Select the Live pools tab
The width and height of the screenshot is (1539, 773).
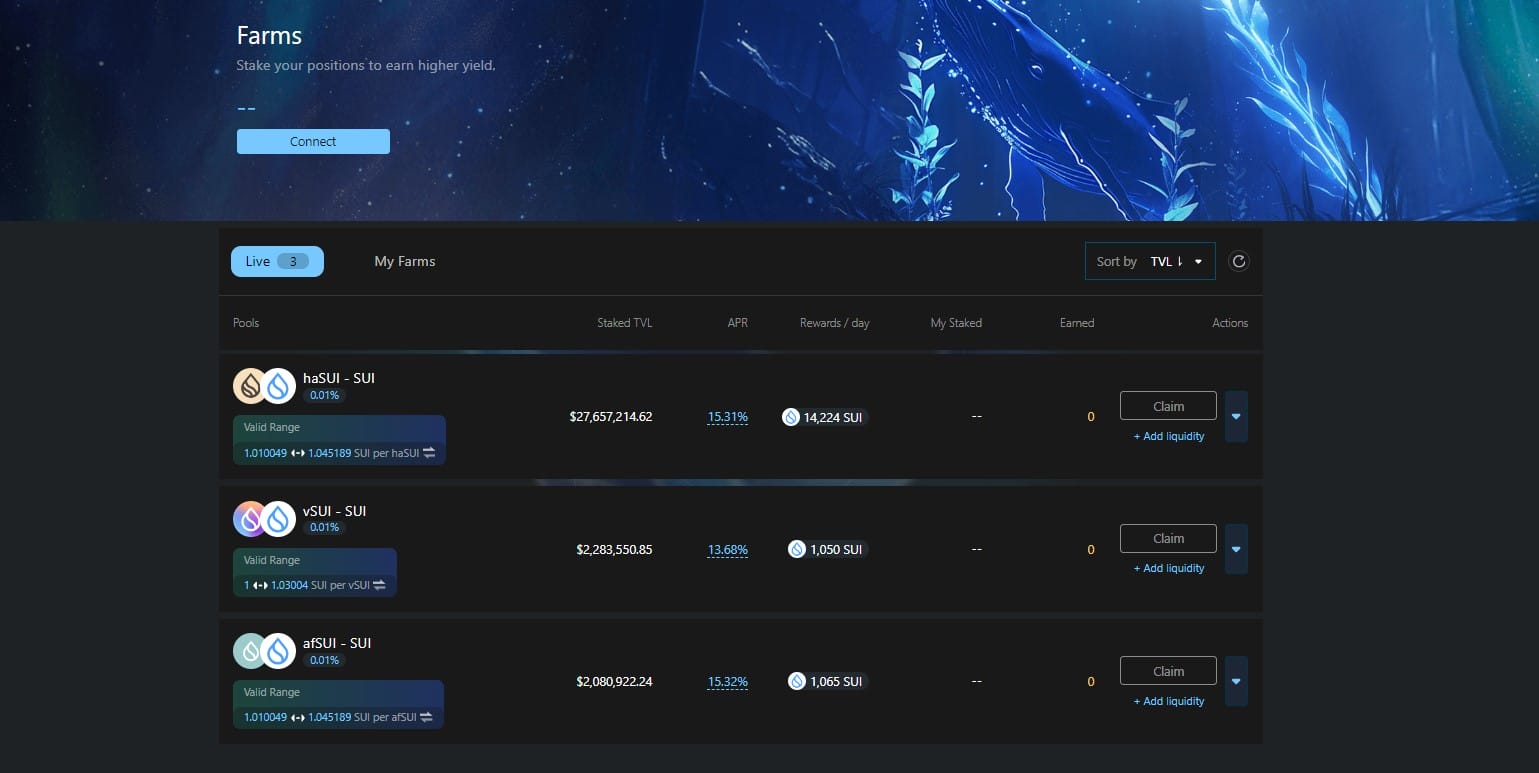coord(277,261)
